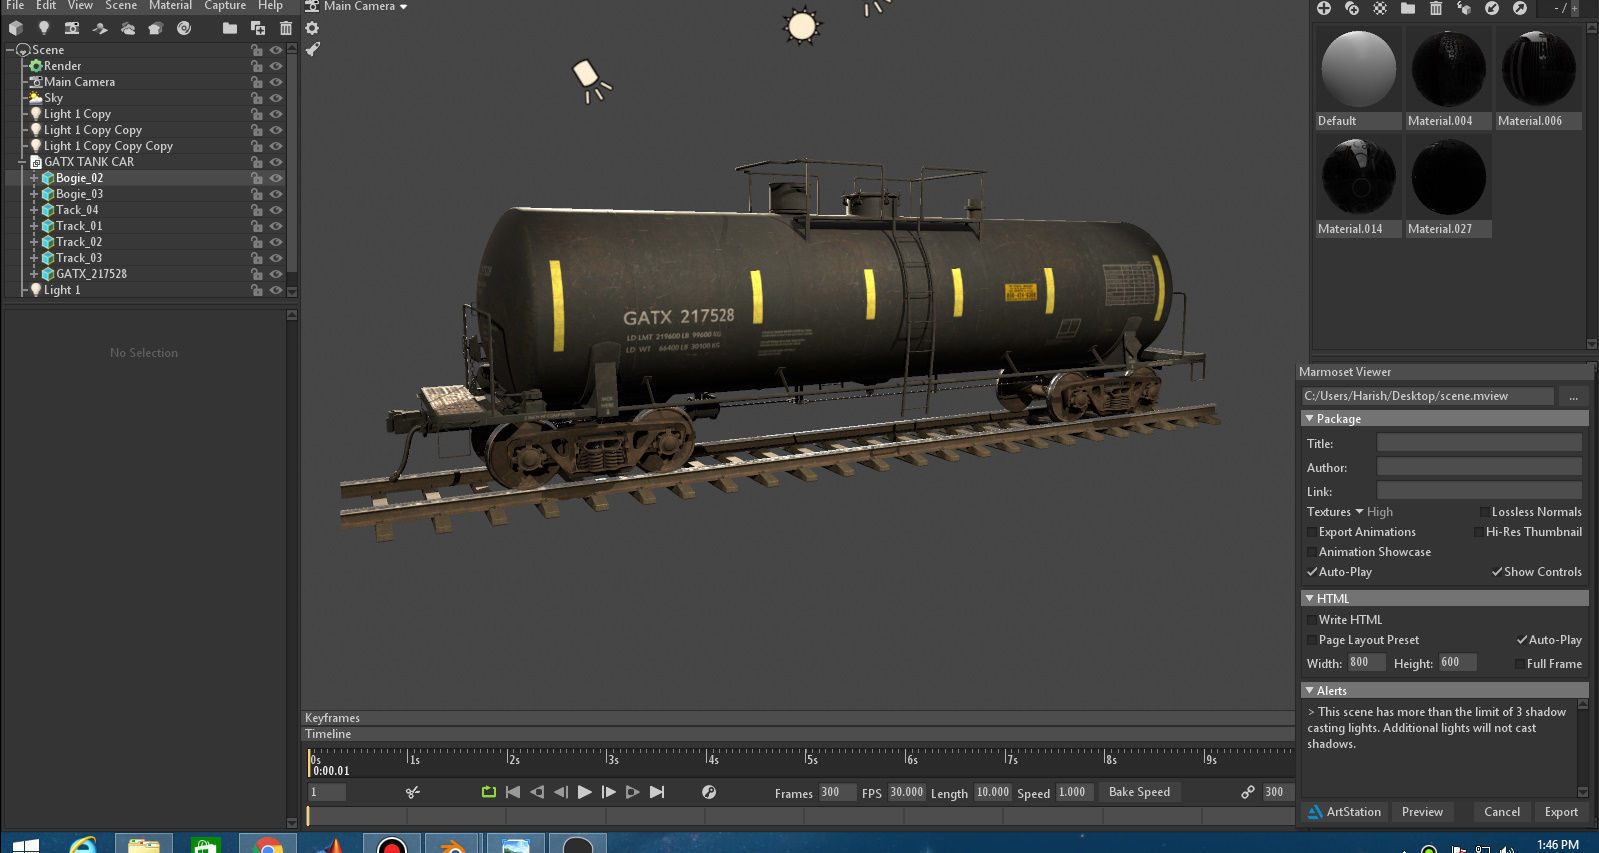This screenshot has height=853, width=1599.
Task: Click the Export button in Marmoset Viewer
Action: (x=1561, y=812)
